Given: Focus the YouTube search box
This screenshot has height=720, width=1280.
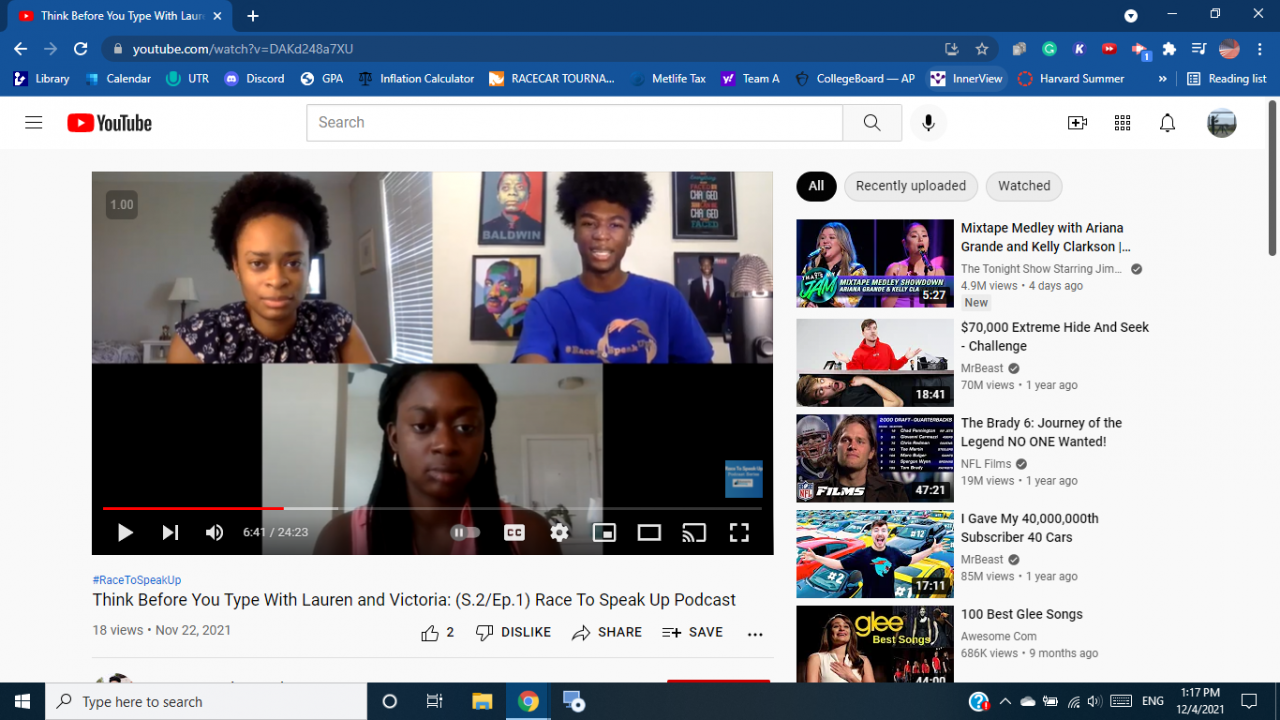Looking at the screenshot, I should pos(574,123).
